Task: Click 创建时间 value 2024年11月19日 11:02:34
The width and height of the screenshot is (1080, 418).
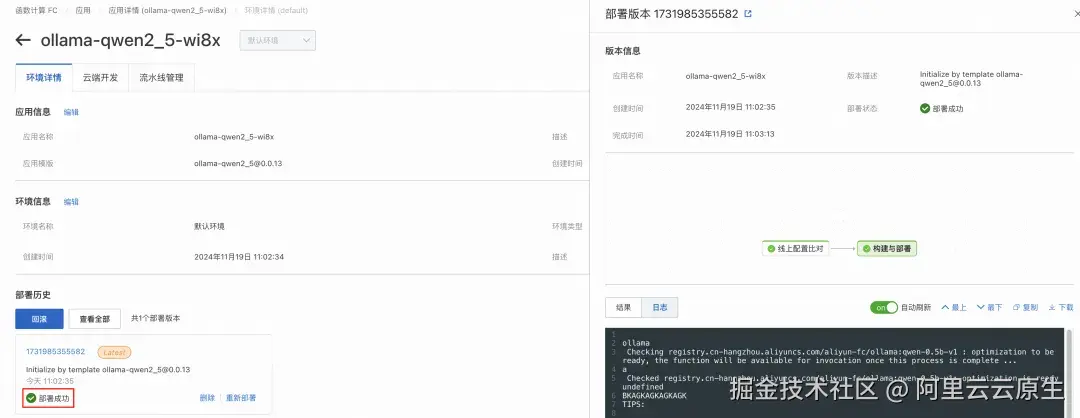Action: 239,257
